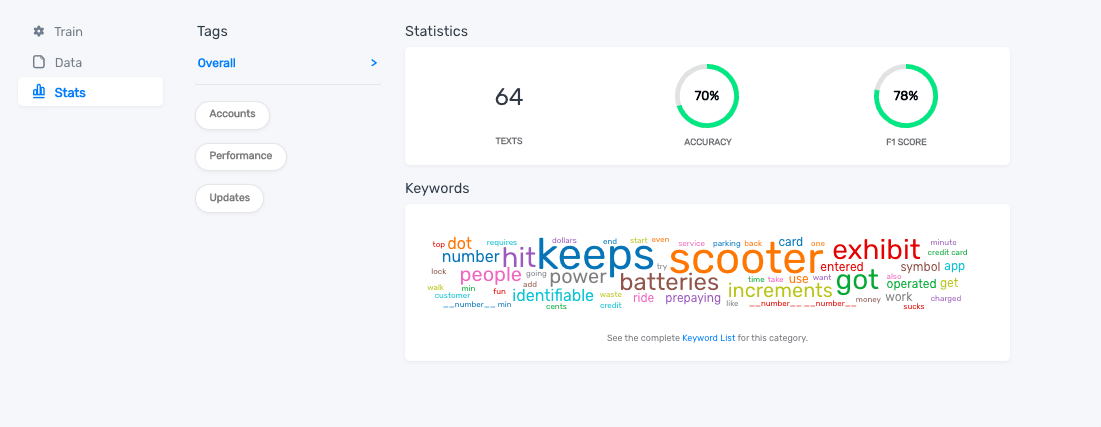Click the keyword 'batteries' in cloud
This screenshot has width=1101, height=427.
669,283
